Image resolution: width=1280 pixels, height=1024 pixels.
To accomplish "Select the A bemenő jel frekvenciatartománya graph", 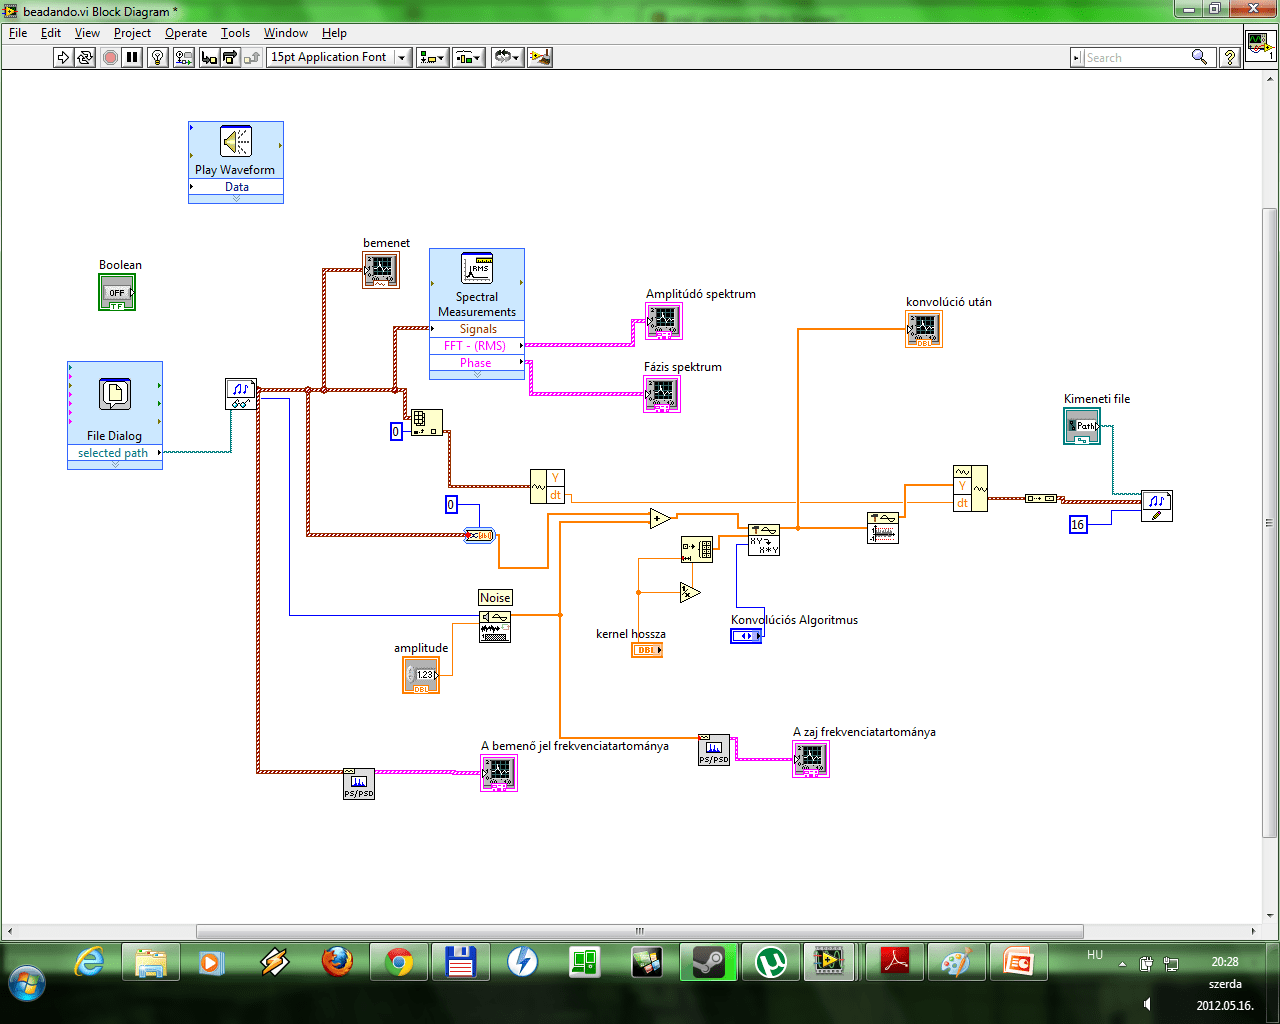I will click(x=499, y=773).
